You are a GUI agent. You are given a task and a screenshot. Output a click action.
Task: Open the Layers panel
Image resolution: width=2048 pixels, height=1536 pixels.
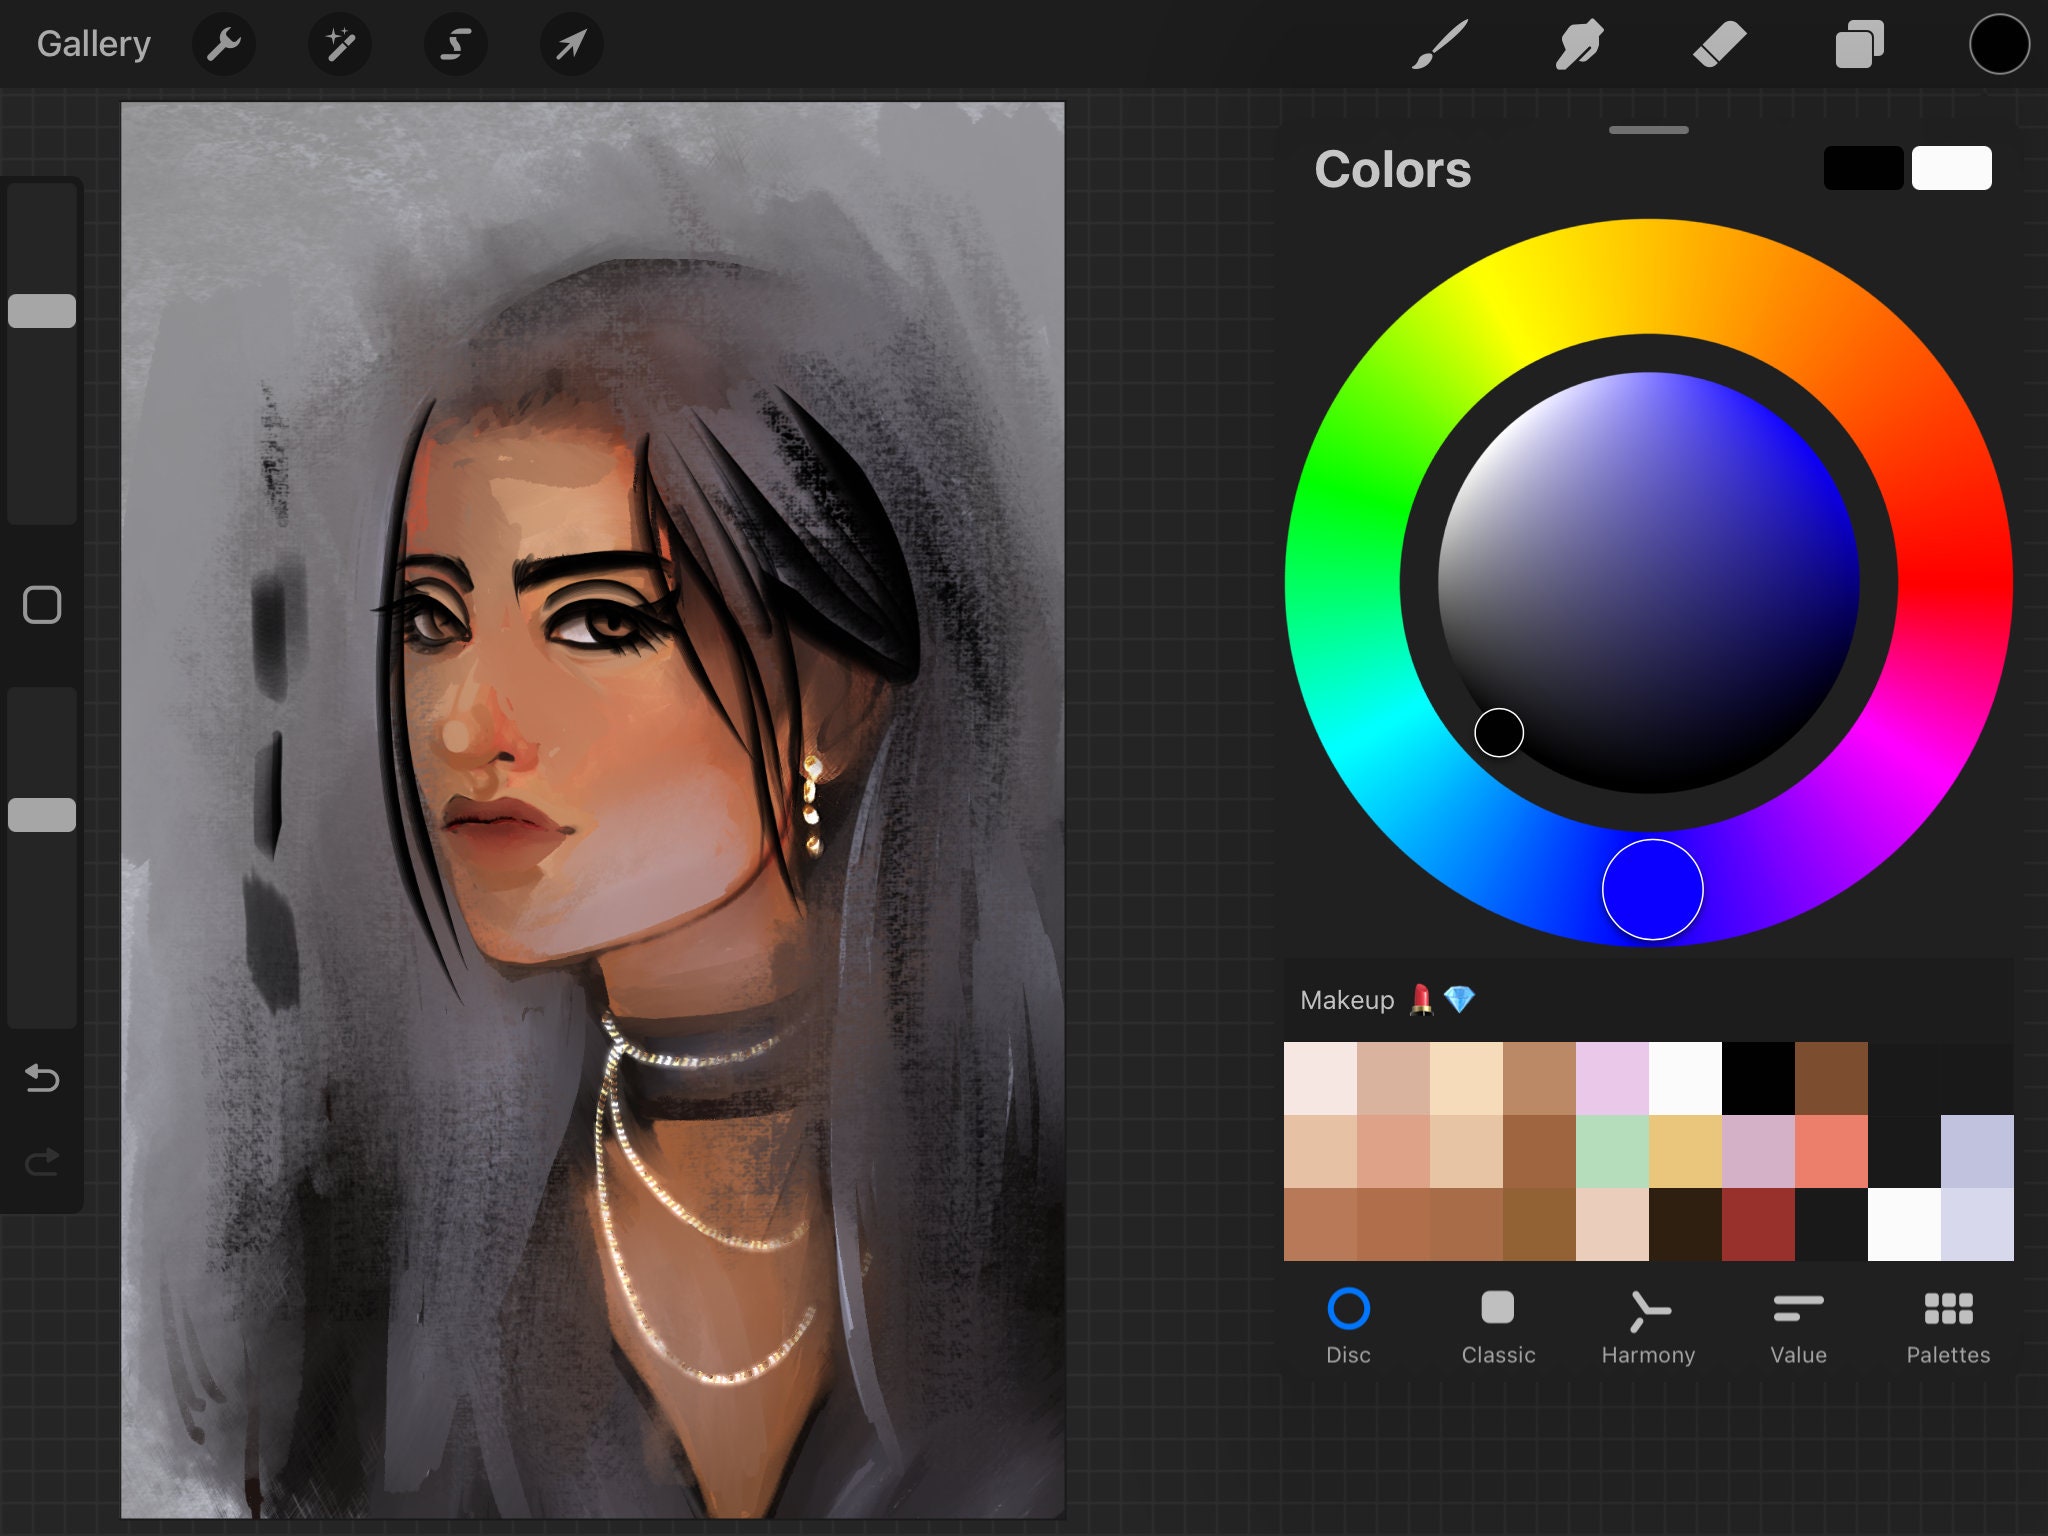click(x=1859, y=43)
